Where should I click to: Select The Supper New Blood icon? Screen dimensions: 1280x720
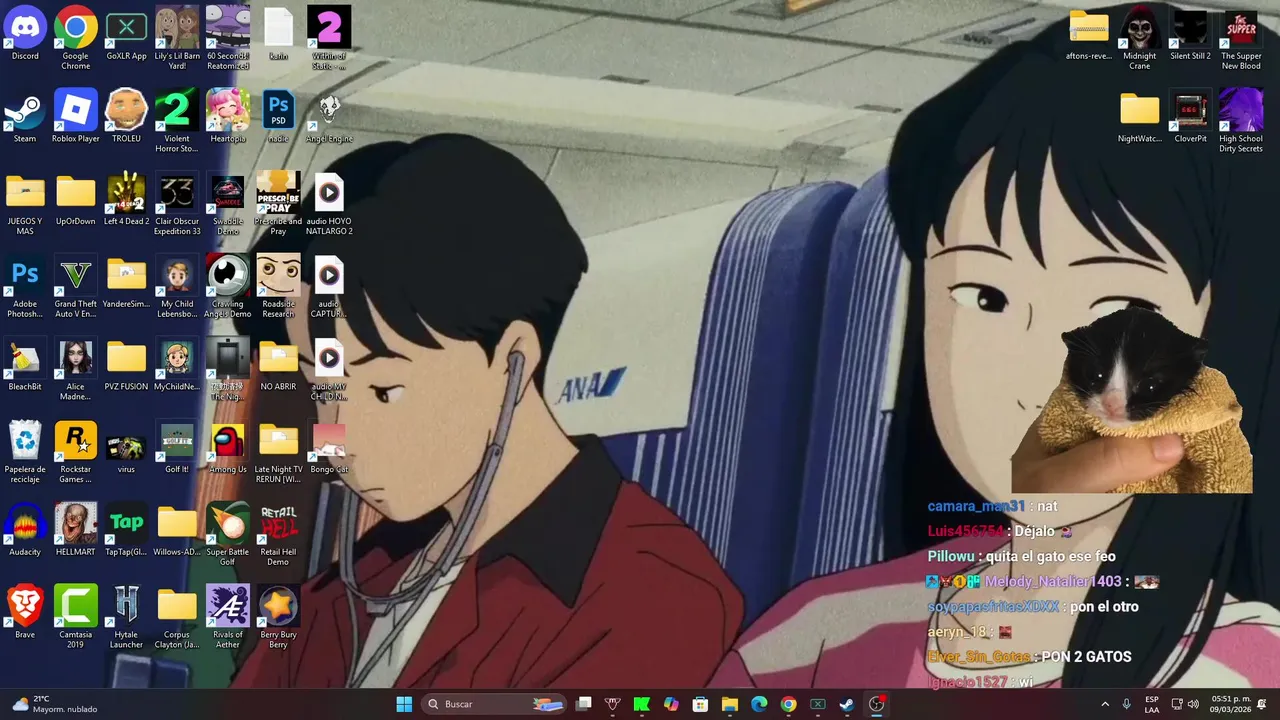(x=1241, y=39)
